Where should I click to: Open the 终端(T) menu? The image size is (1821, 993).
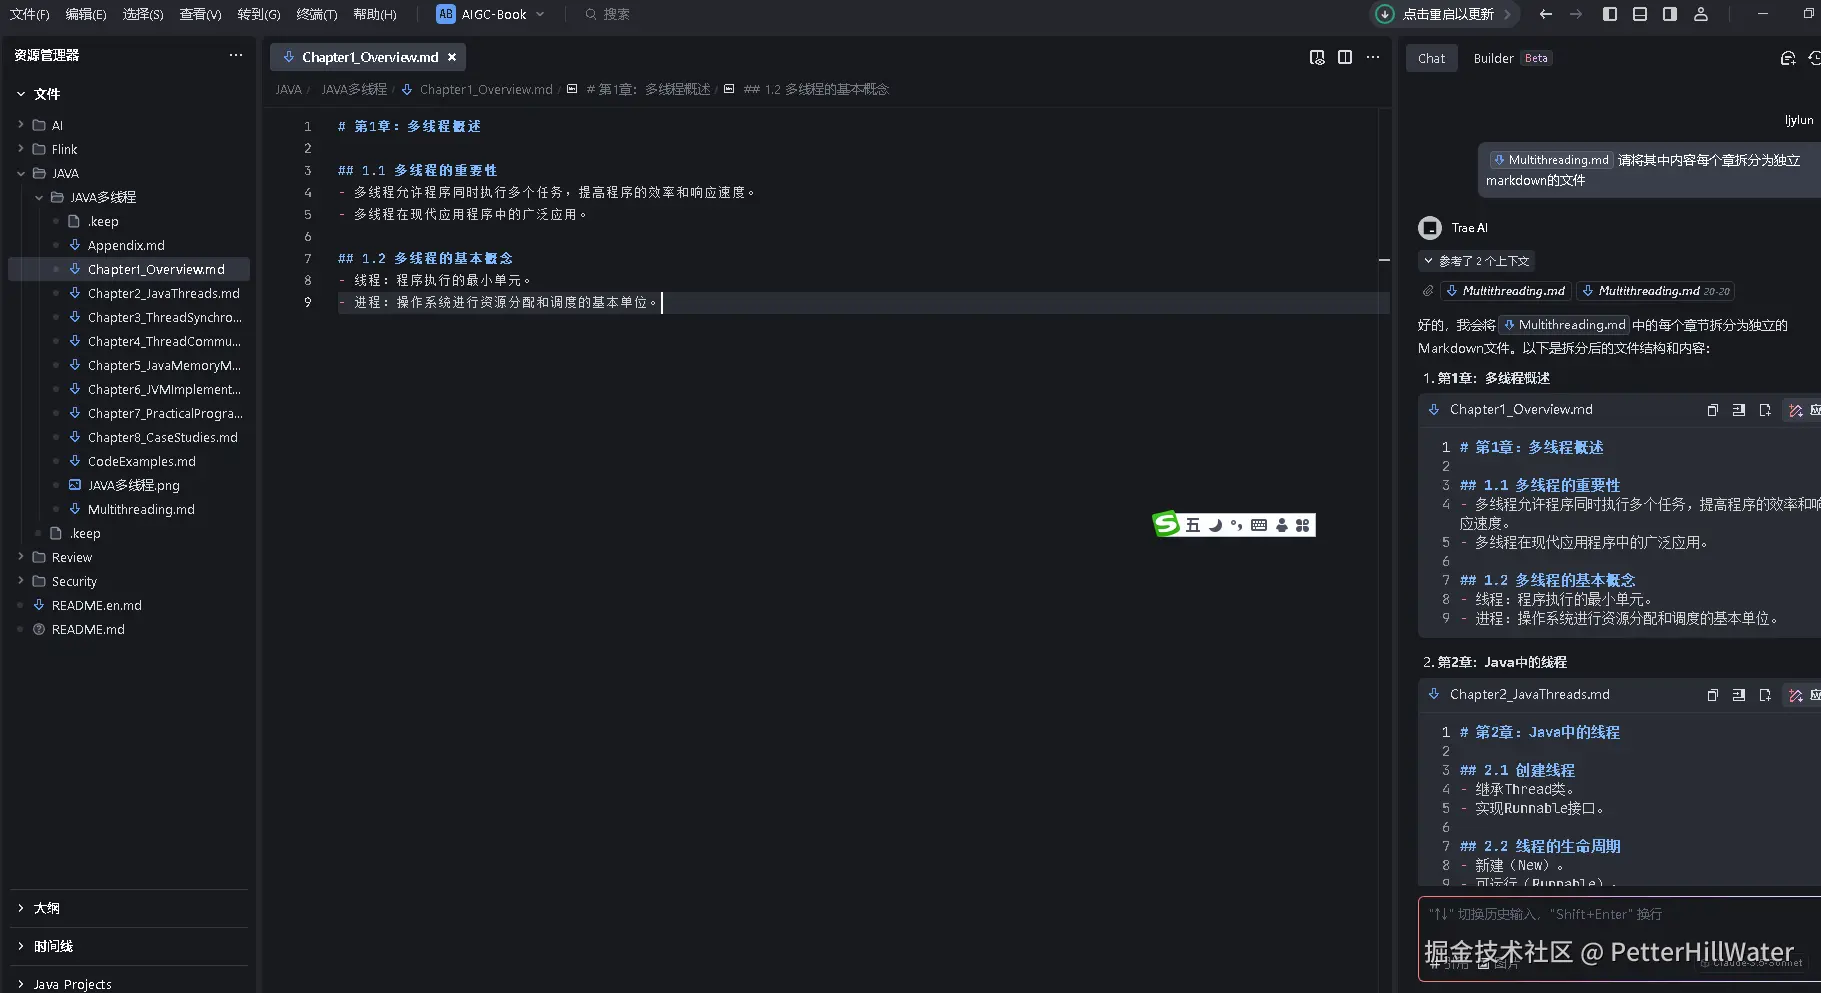pos(317,14)
